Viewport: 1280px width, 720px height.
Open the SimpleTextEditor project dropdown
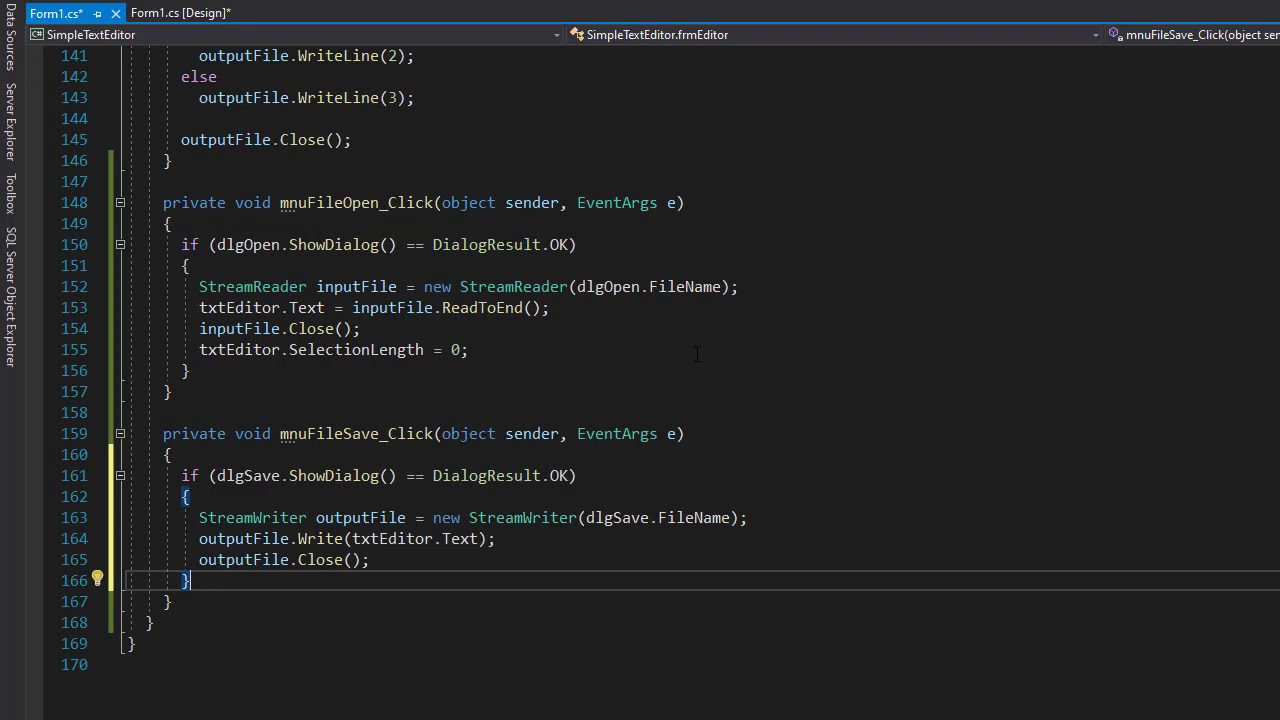557,35
